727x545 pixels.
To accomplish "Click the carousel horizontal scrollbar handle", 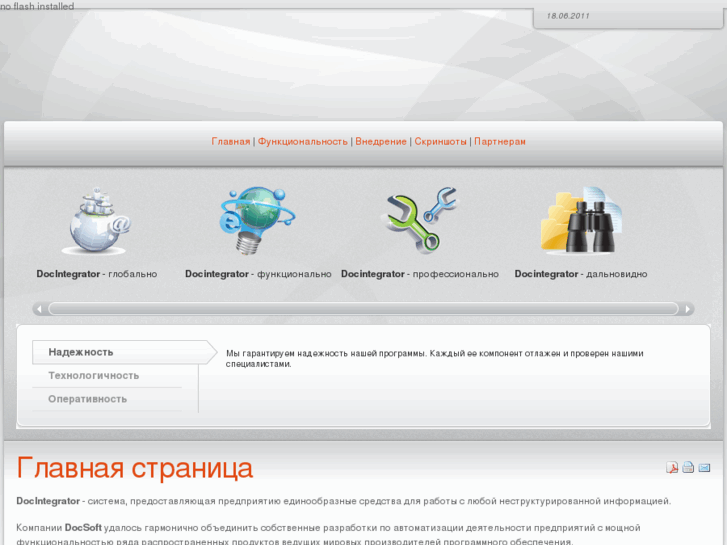I will click(364, 309).
